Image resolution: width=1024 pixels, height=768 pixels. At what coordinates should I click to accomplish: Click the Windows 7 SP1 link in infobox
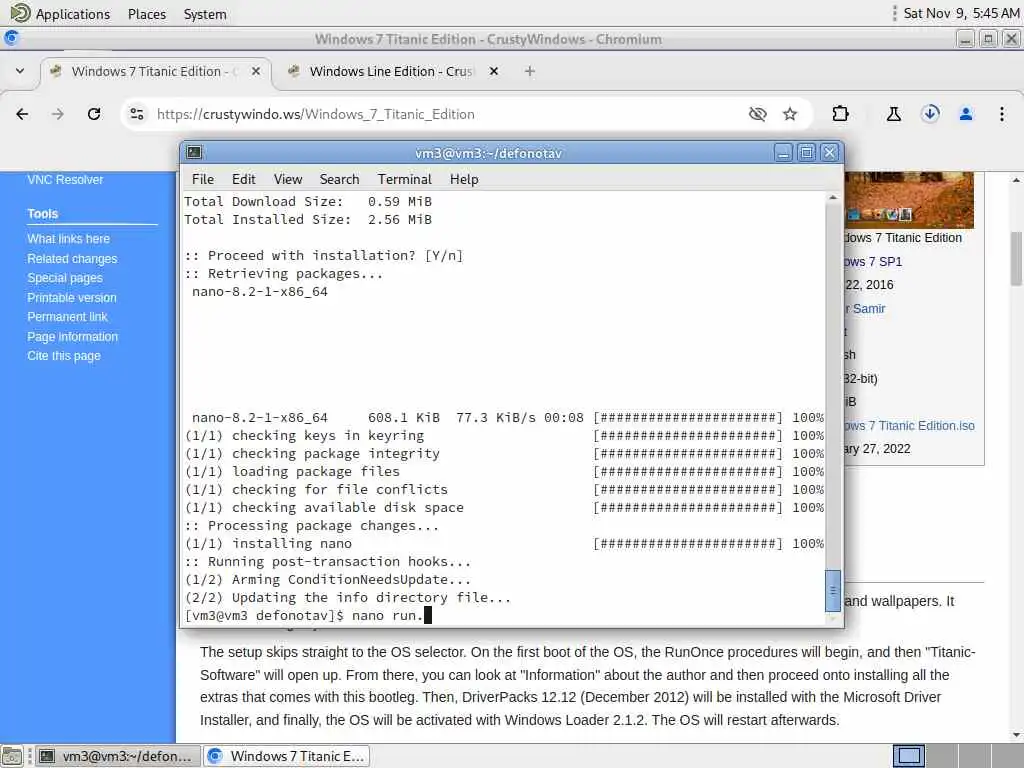[873, 262]
